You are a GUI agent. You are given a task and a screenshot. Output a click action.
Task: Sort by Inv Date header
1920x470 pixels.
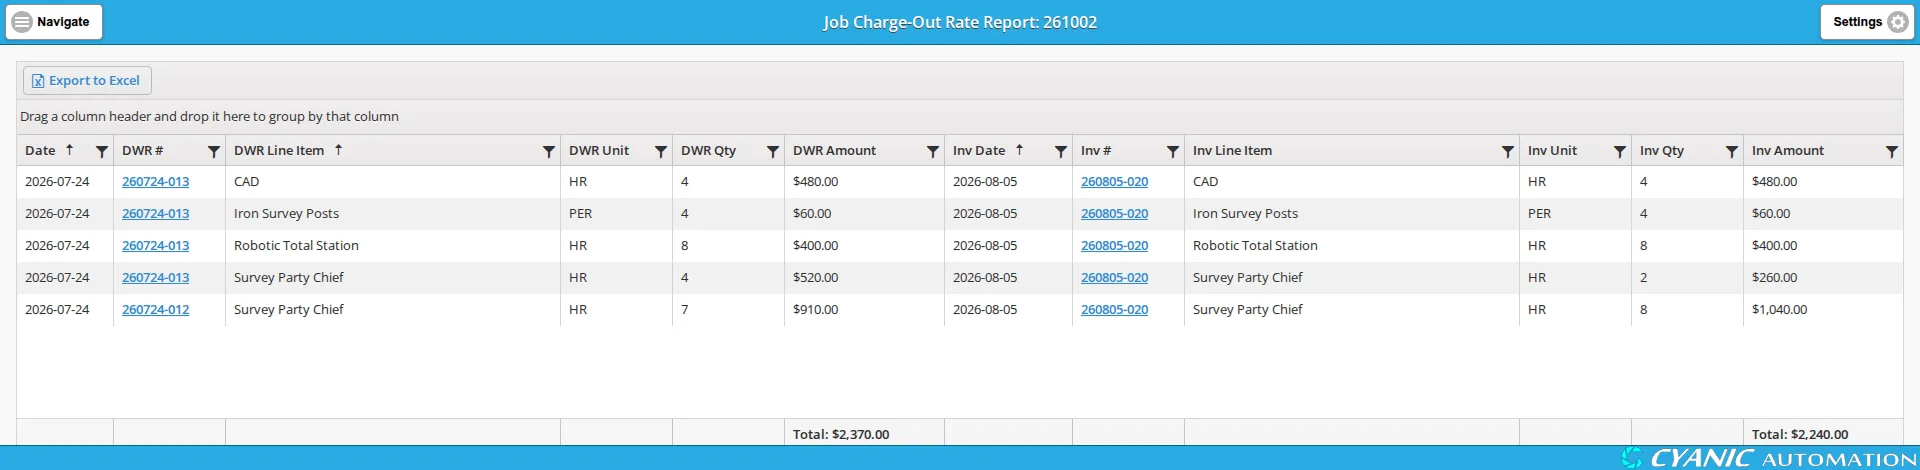tap(979, 151)
